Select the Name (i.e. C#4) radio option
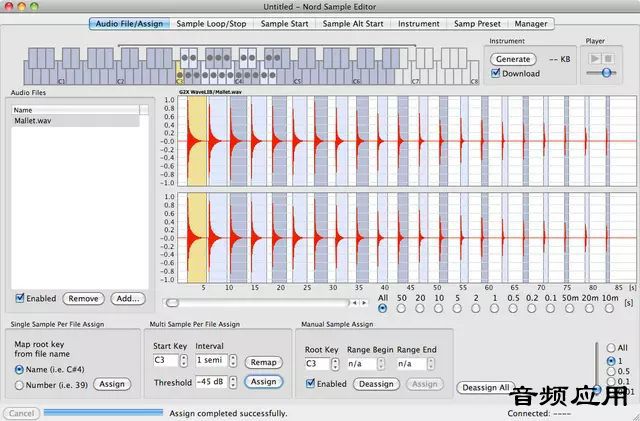This screenshot has width=640, height=421. click(19, 370)
